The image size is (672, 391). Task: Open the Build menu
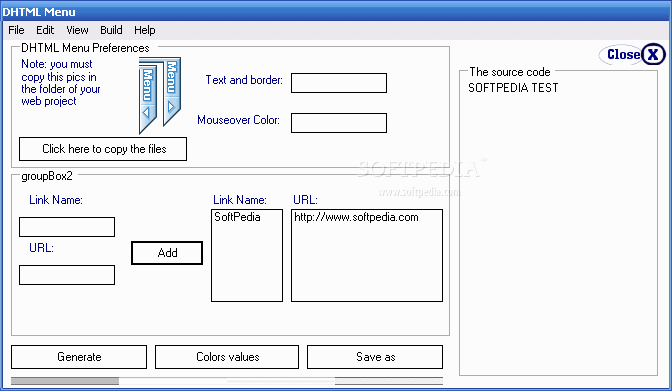pos(111,30)
